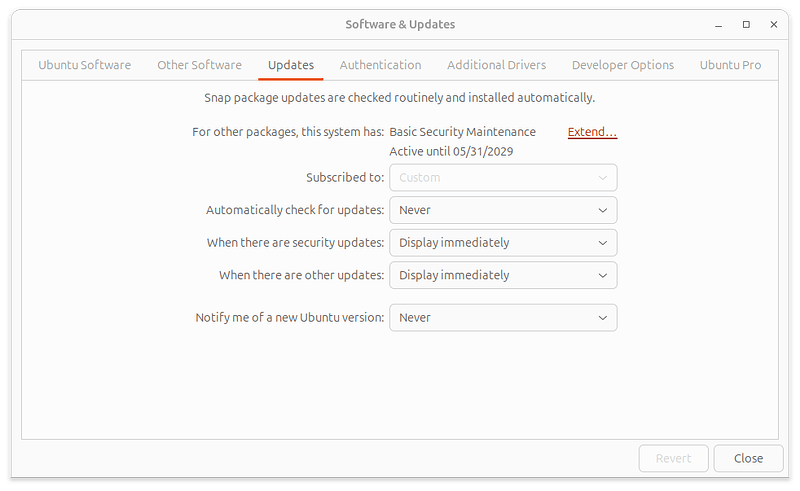
Task: Open the new Ubuntu version notification dropdown
Action: pyautogui.click(x=502, y=318)
